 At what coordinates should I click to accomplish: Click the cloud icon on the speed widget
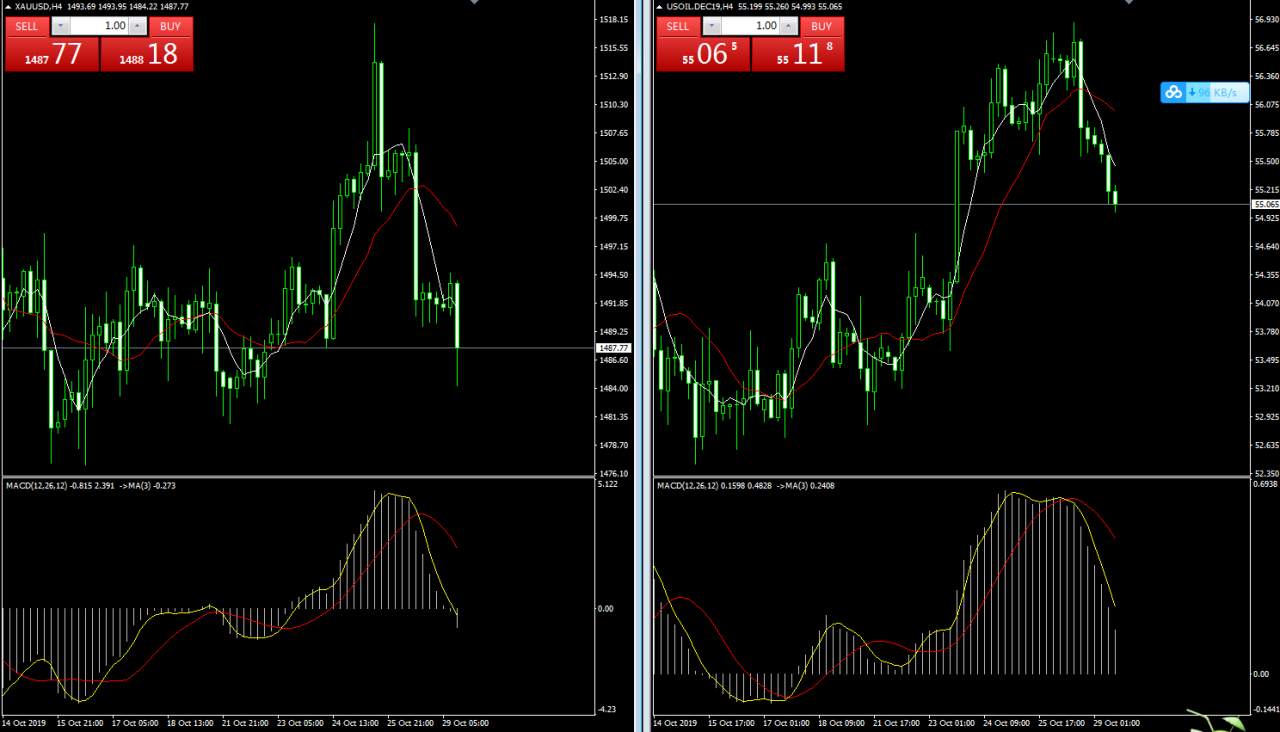(1173, 92)
